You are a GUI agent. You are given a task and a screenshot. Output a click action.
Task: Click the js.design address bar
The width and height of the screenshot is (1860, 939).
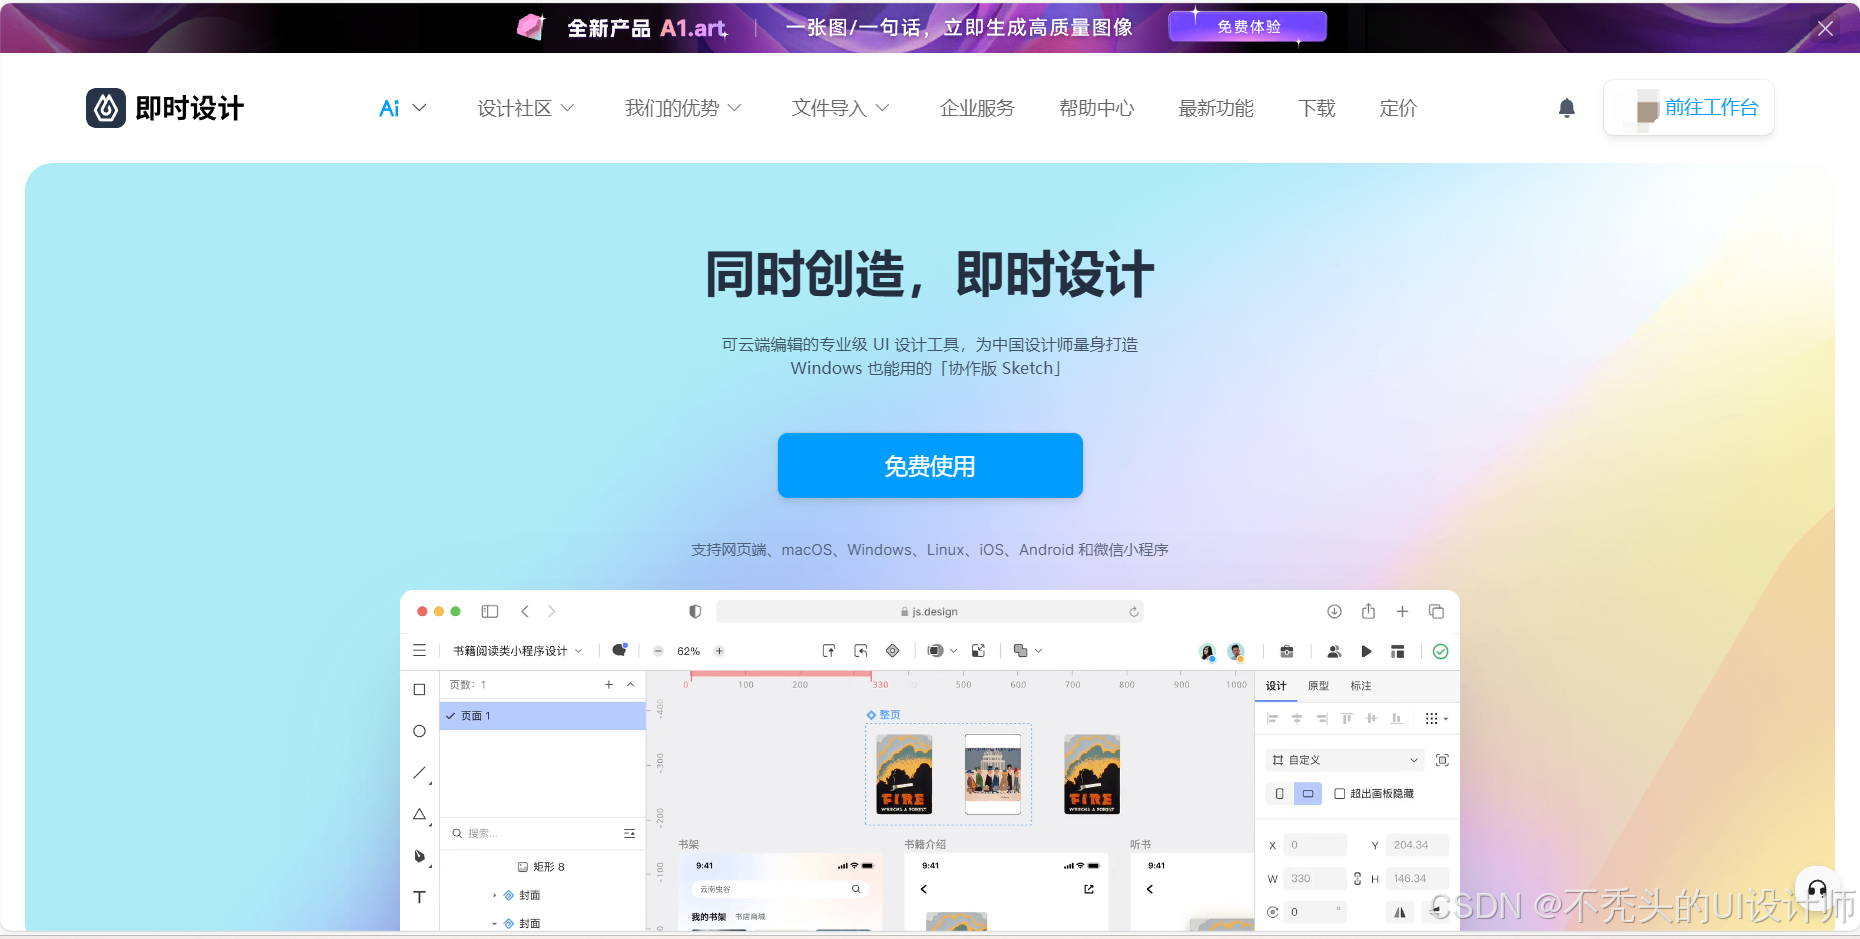tap(930, 612)
